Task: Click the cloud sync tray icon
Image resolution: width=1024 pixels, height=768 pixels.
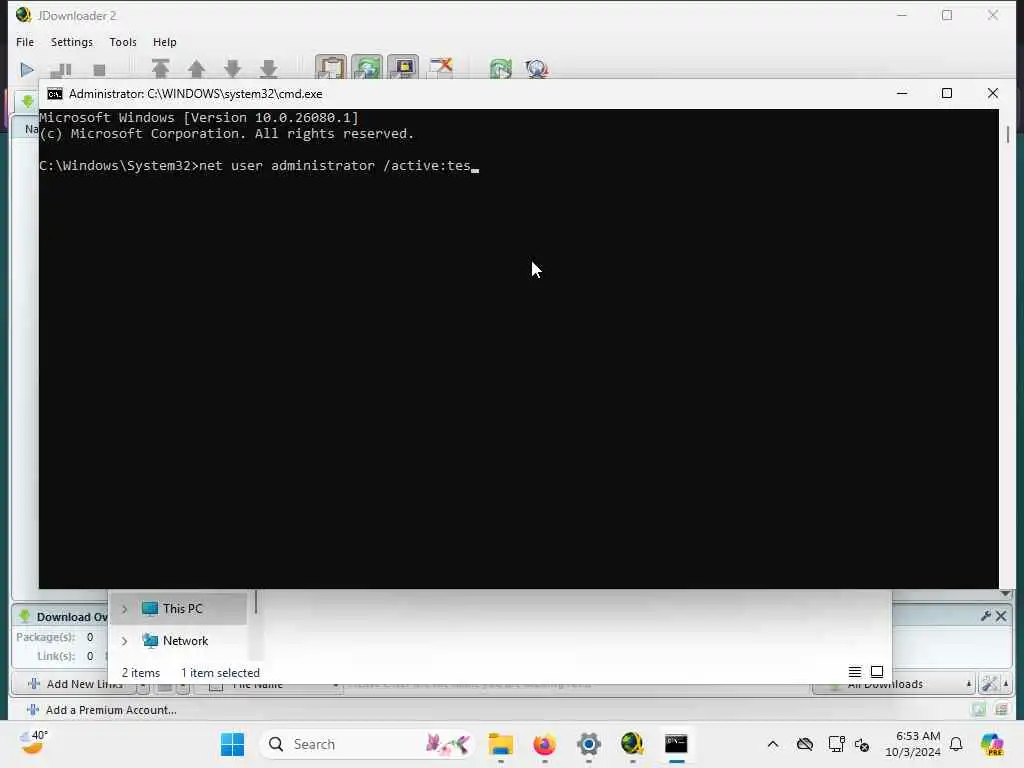Action: click(805, 744)
